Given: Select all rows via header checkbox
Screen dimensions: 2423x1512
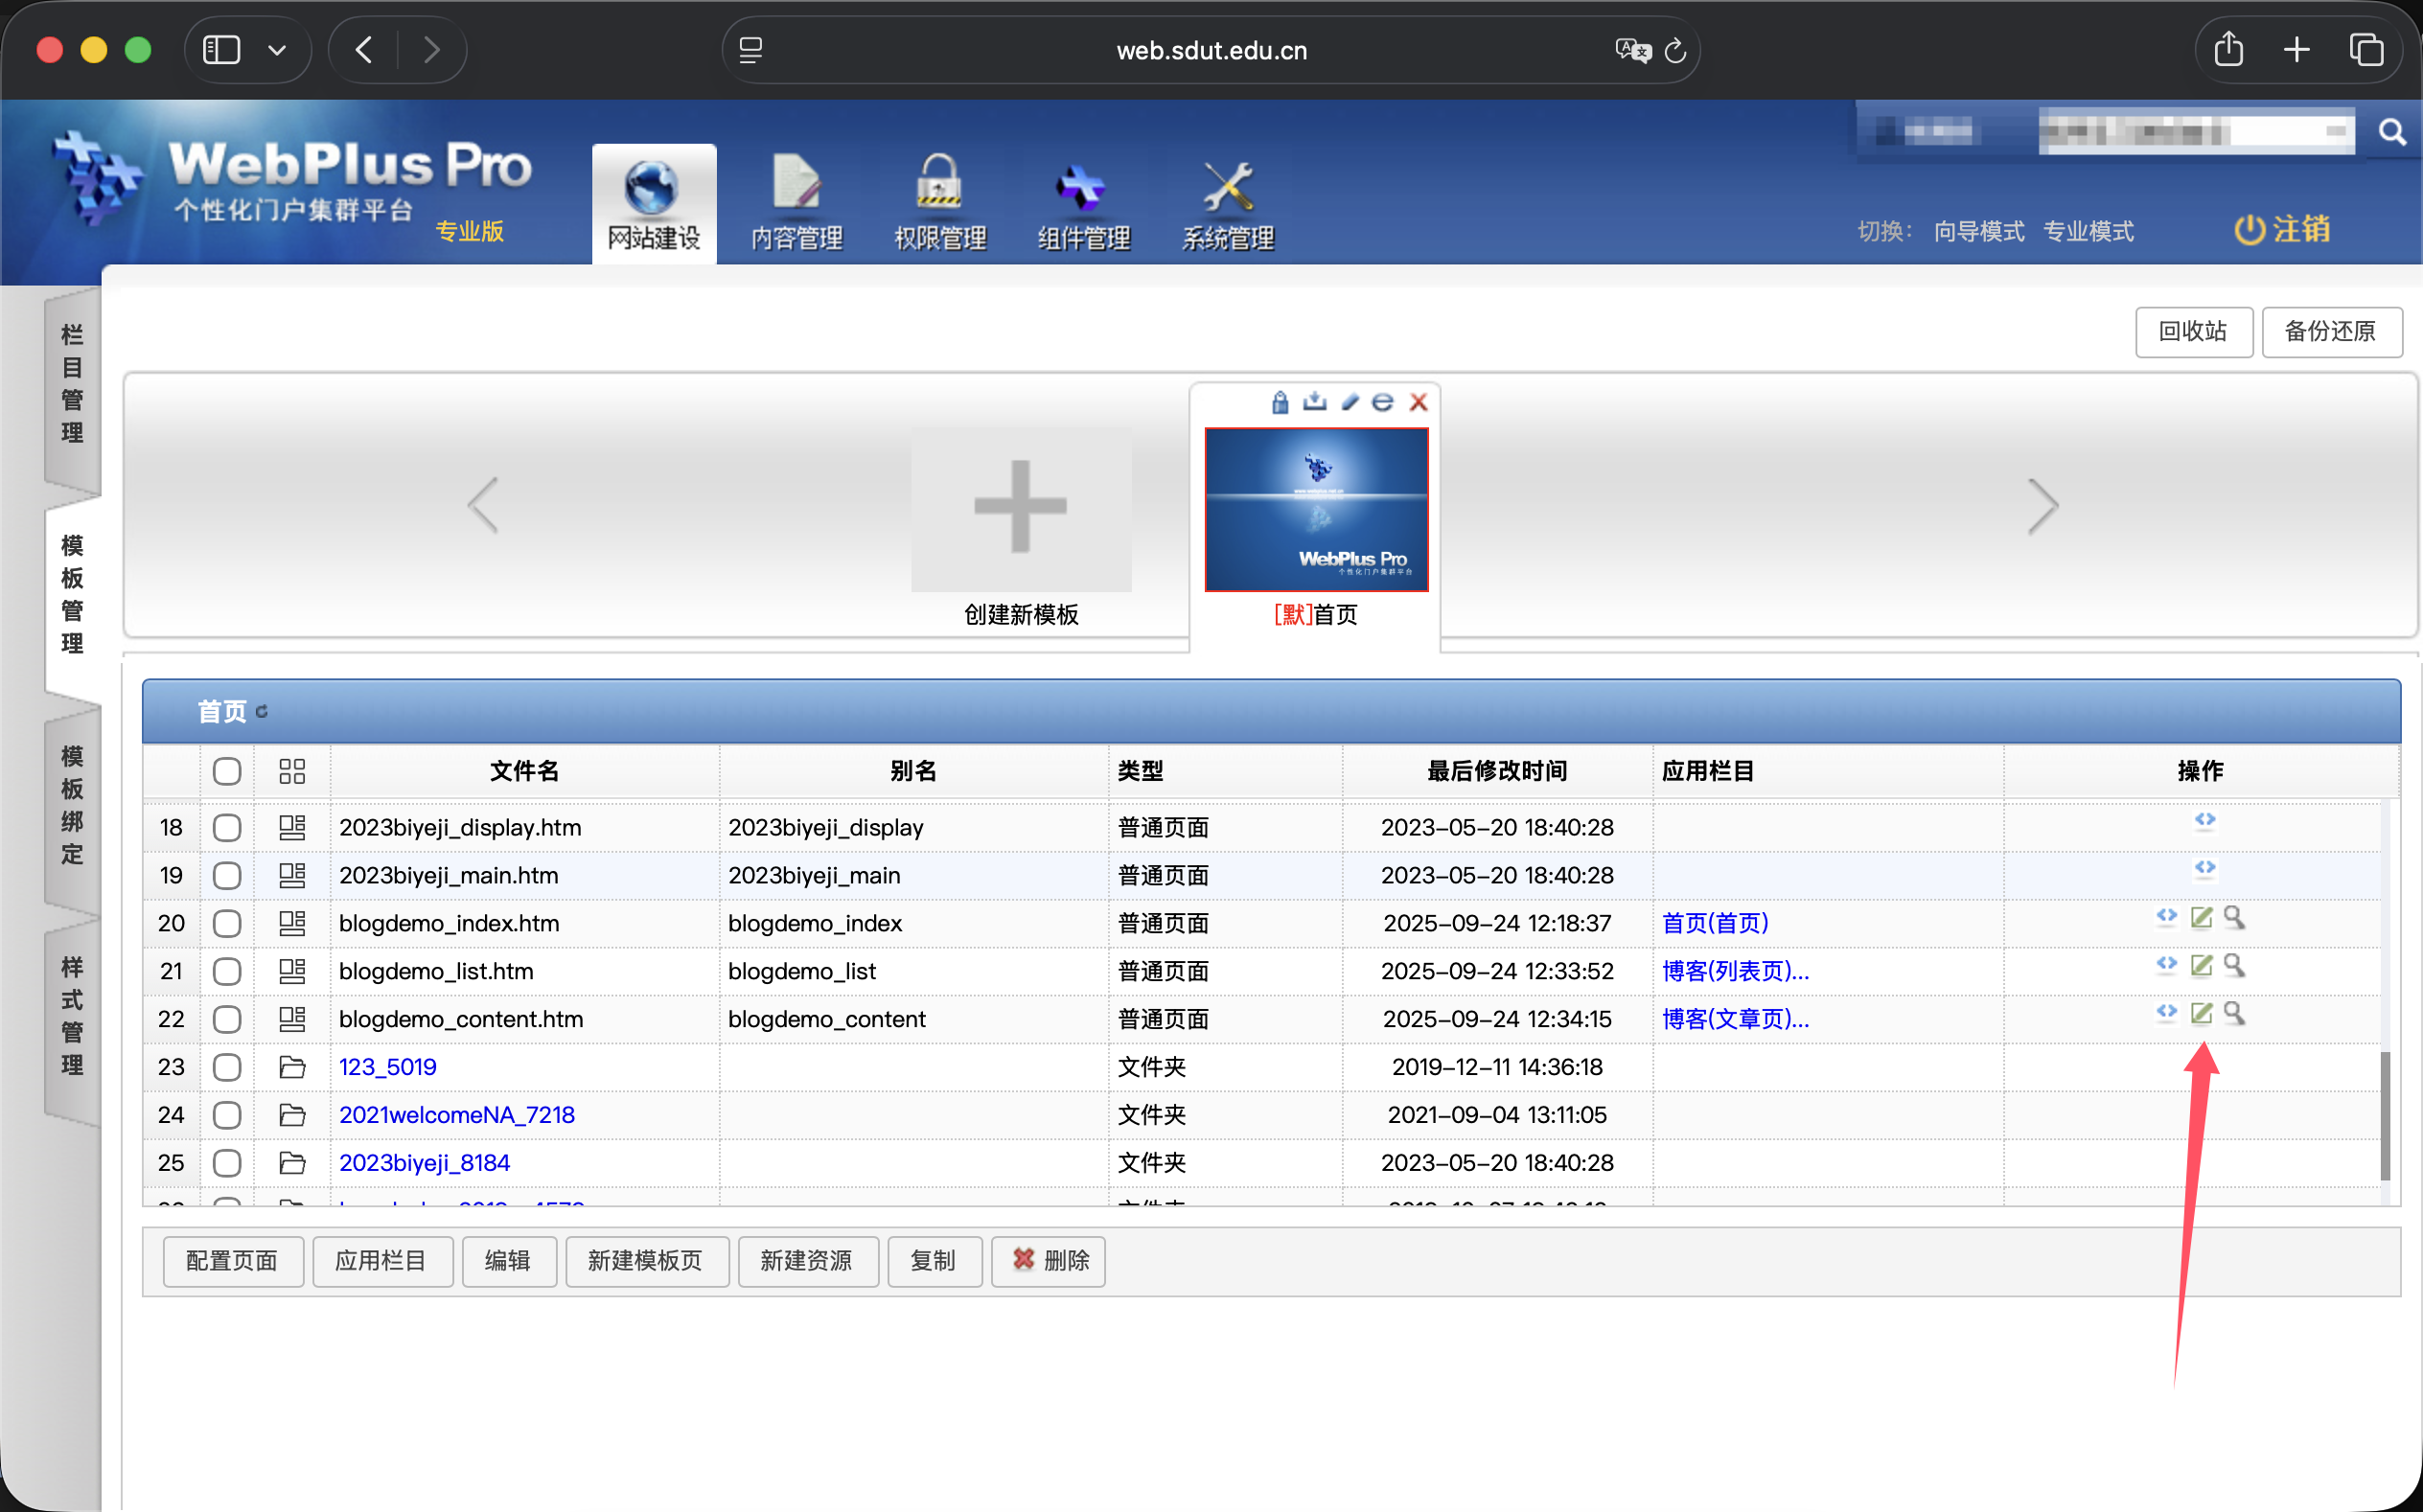Looking at the screenshot, I should [x=227, y=771].
